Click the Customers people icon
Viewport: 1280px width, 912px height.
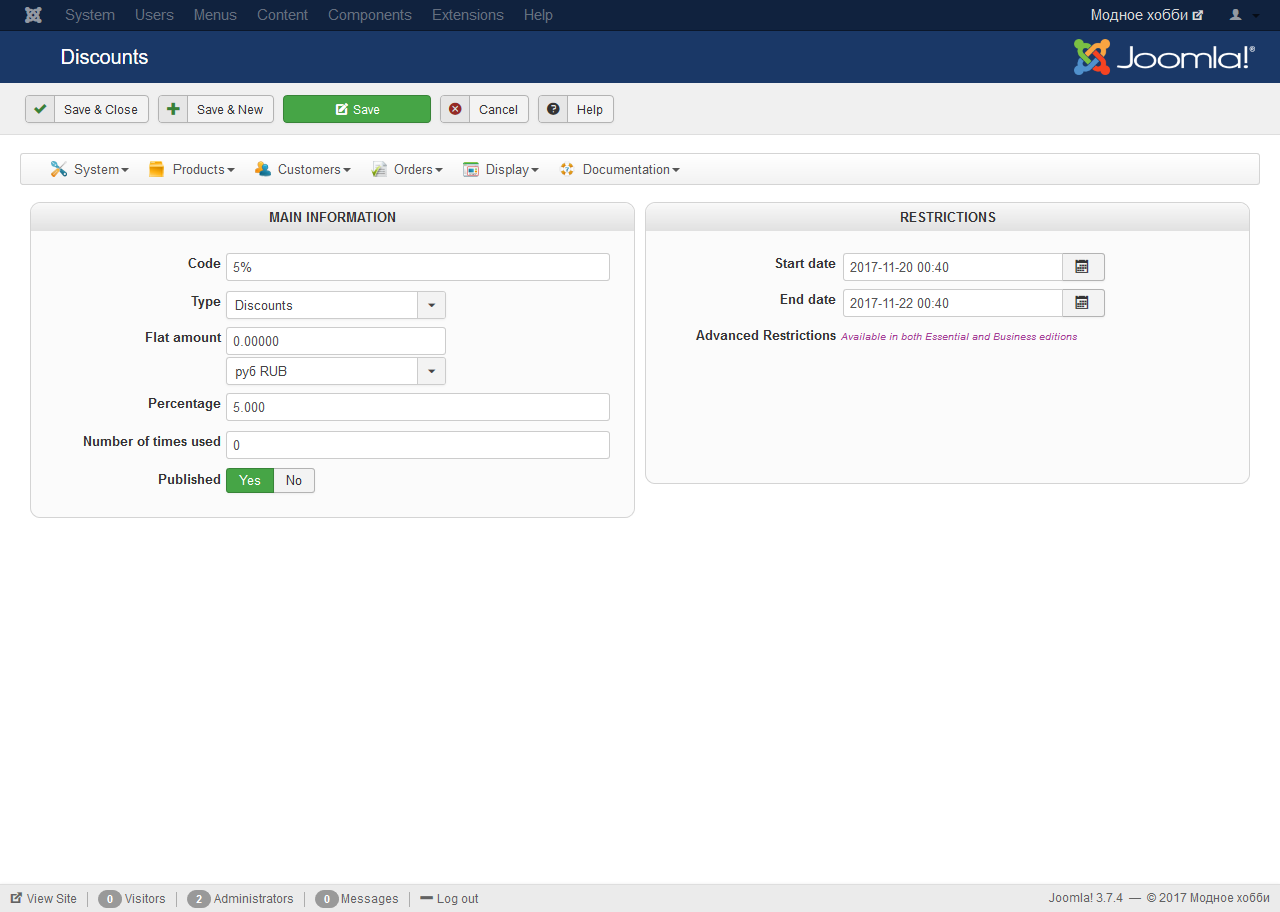pyautogui.click(x=263, y=169)
